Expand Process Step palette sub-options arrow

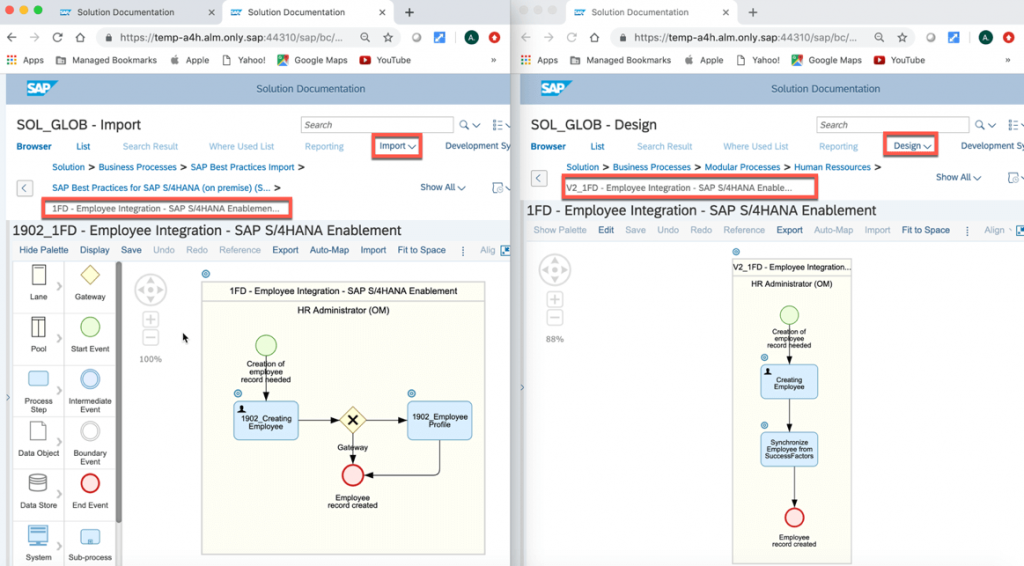[x=59, y=390]
